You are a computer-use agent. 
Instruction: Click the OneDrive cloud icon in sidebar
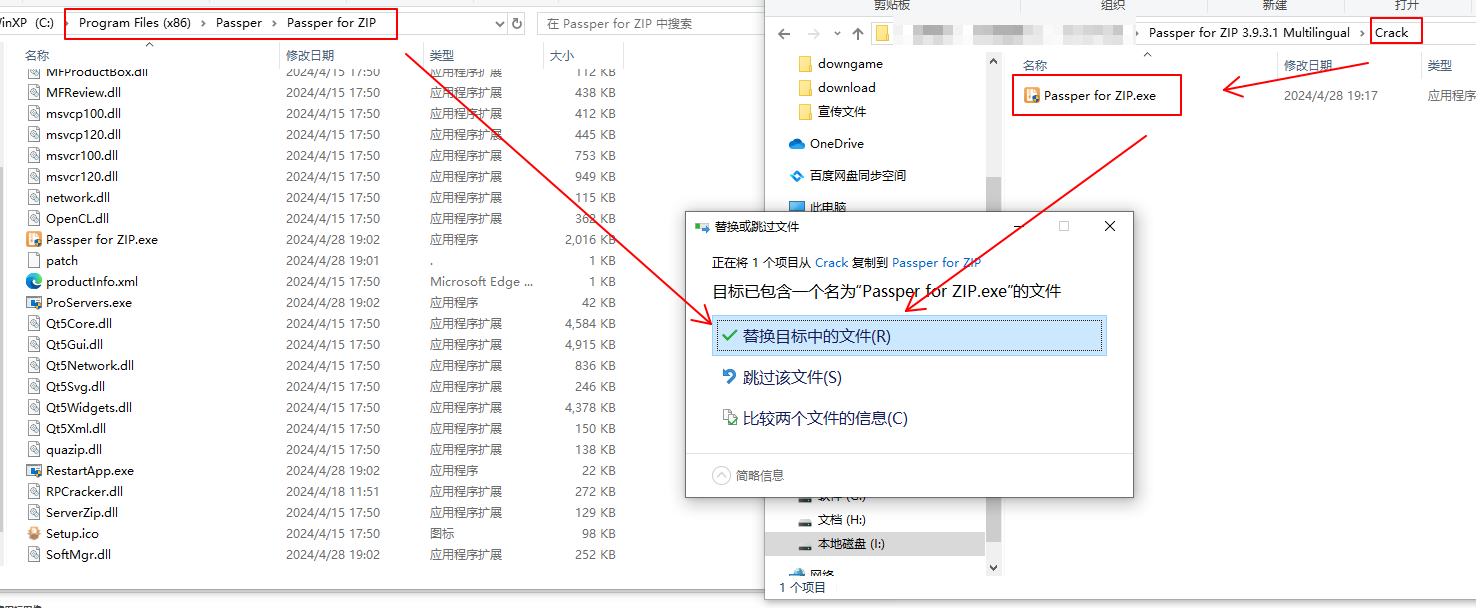[x=797, y=144]
